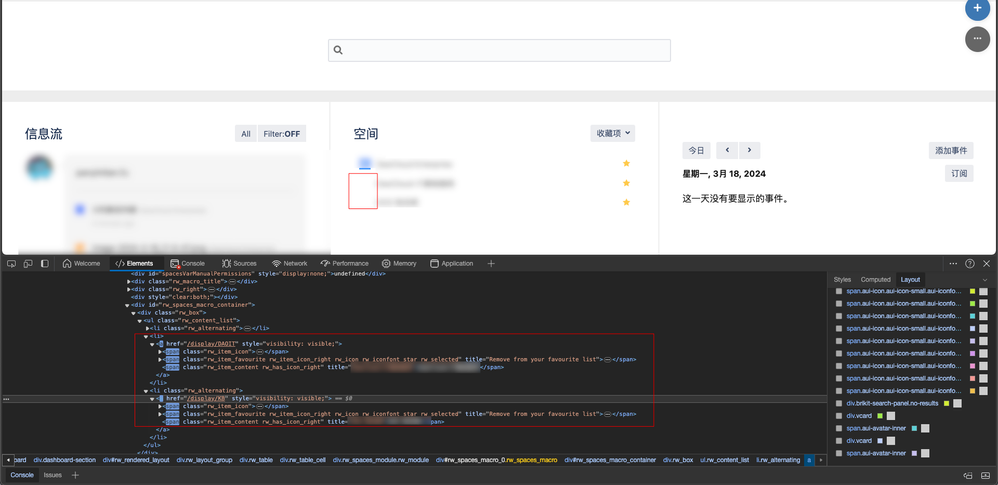This screenshot has height=485, width=998.
Task: Switch to the Console tab in DevTools
Action: (x=187, y=264)
